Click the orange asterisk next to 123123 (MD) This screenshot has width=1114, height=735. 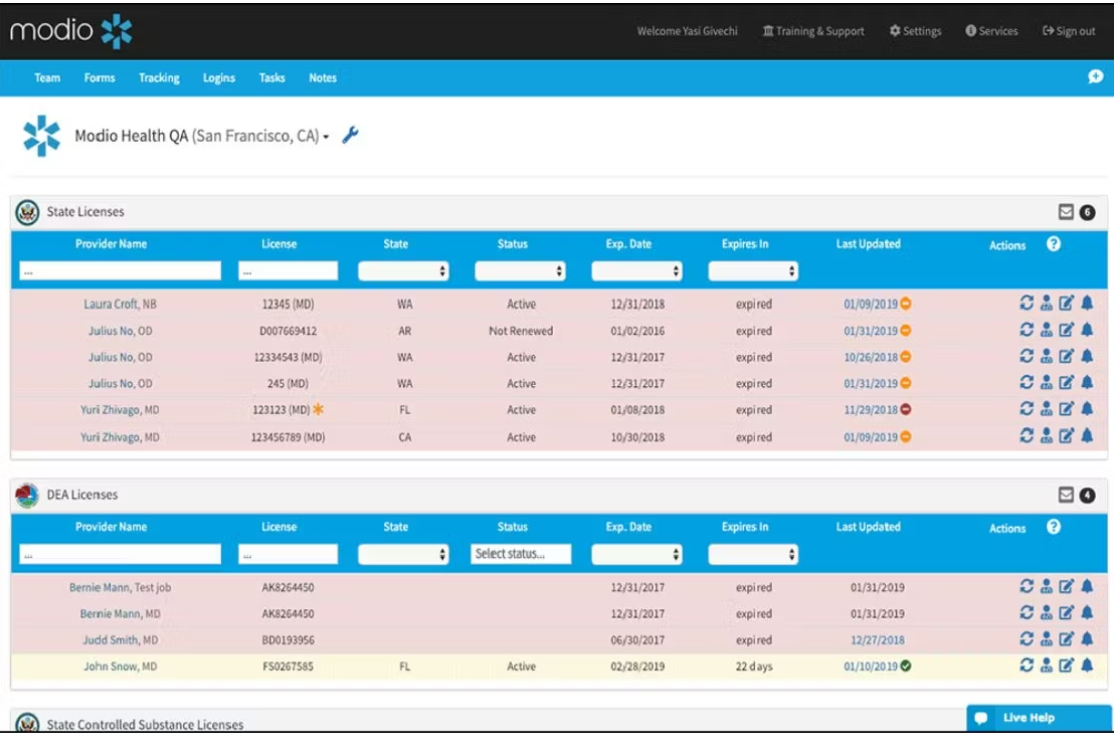point(318,409)
